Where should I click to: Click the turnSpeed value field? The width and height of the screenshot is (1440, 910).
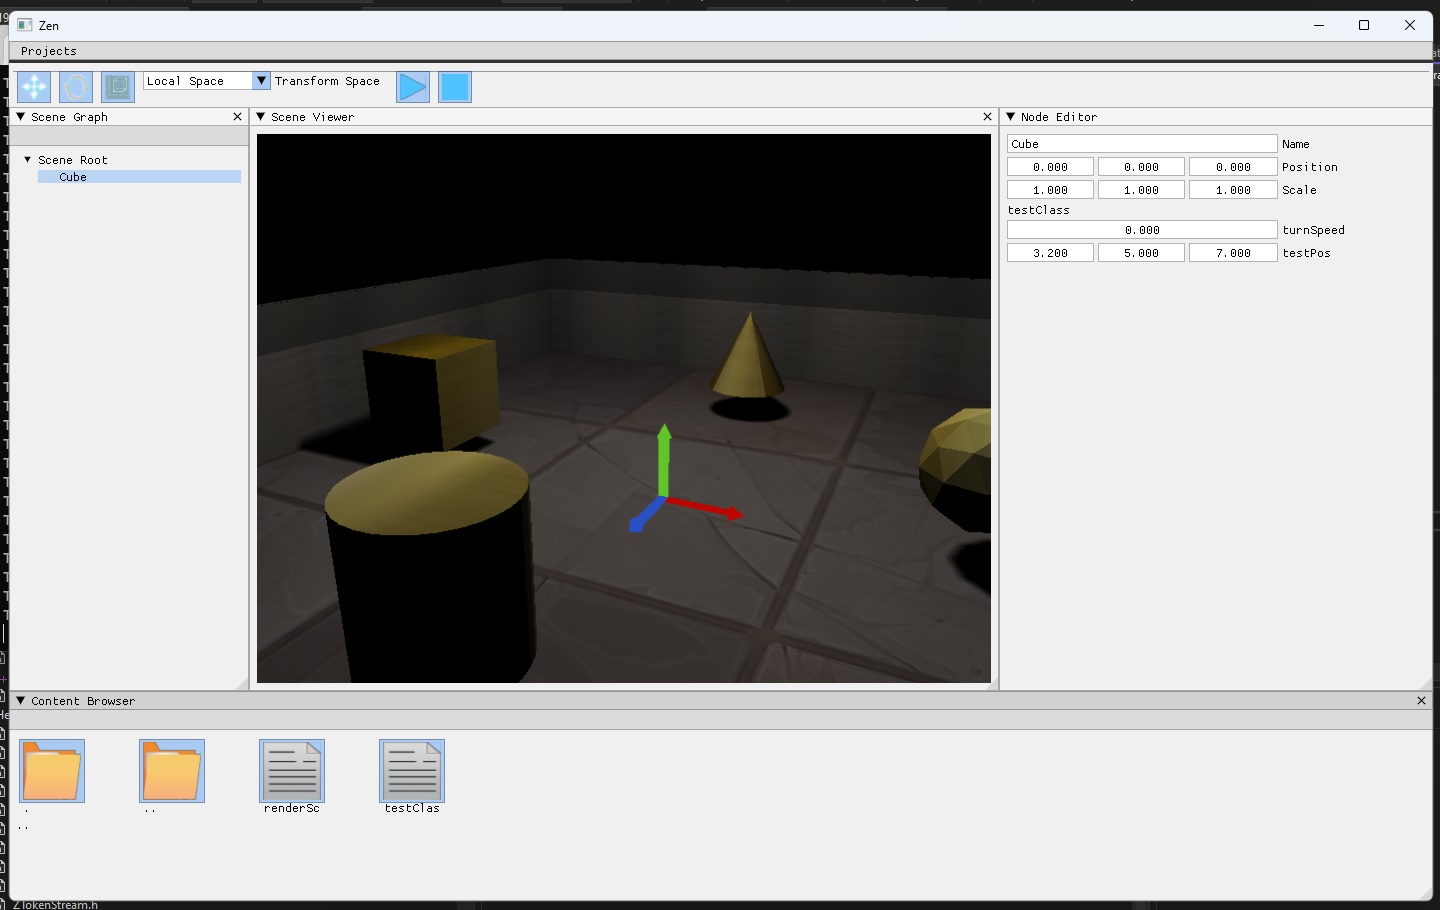point(1142,230)
